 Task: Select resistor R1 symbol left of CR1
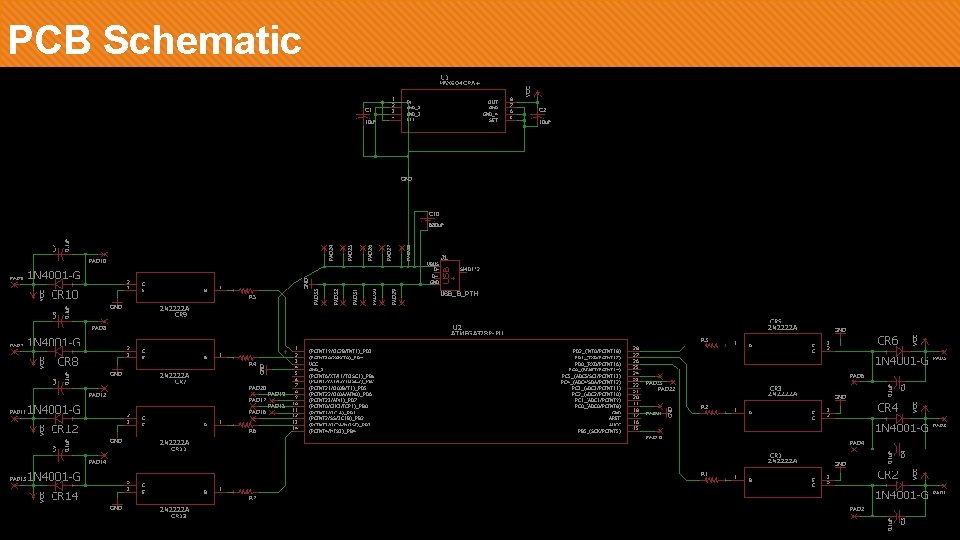711,479
